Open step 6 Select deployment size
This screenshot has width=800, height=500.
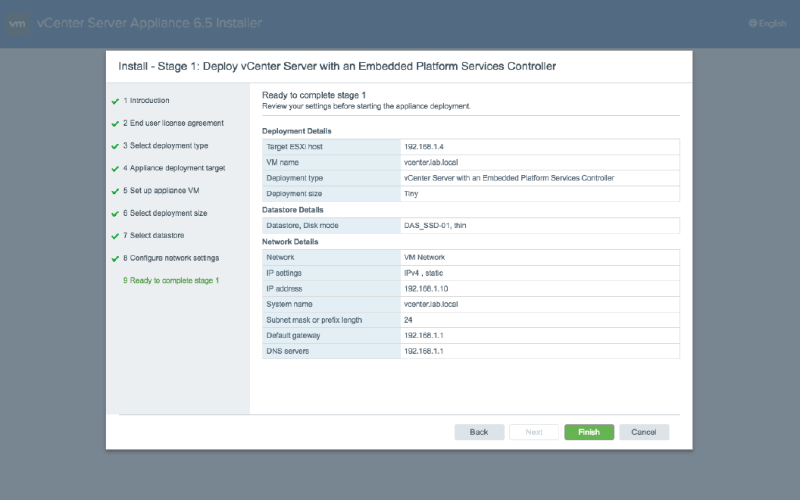coord(165,213)
